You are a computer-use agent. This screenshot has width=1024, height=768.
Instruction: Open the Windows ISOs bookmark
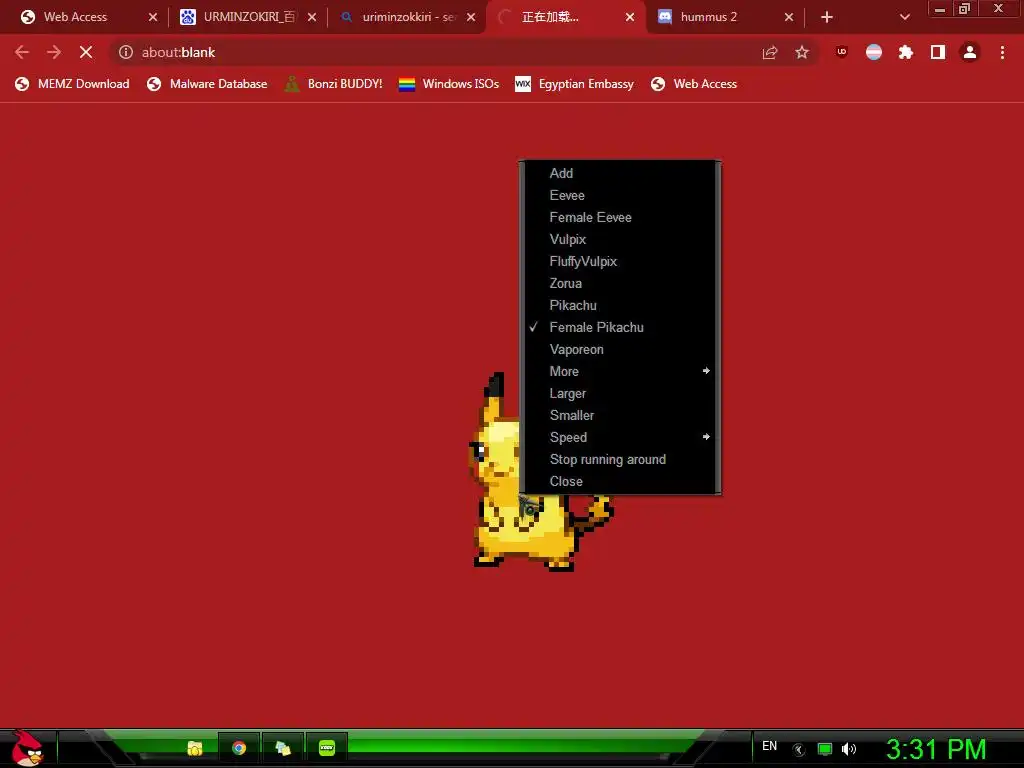coord(449,84)
